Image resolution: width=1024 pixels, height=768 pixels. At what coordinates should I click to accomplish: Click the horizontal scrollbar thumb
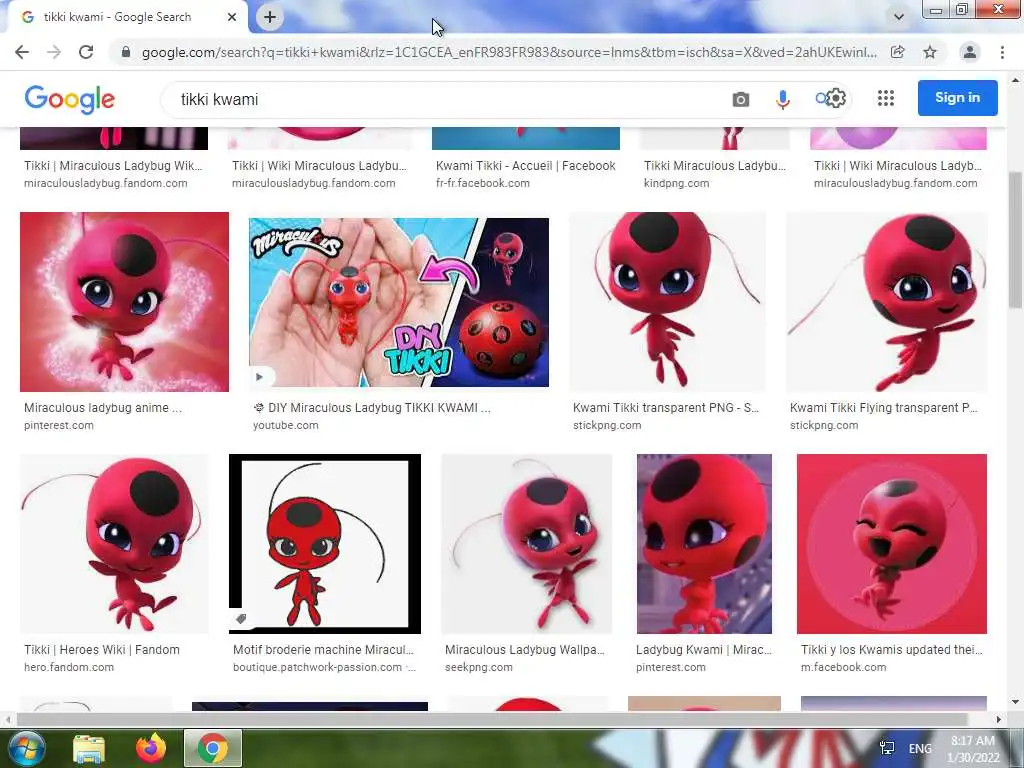tap(492, 719)
